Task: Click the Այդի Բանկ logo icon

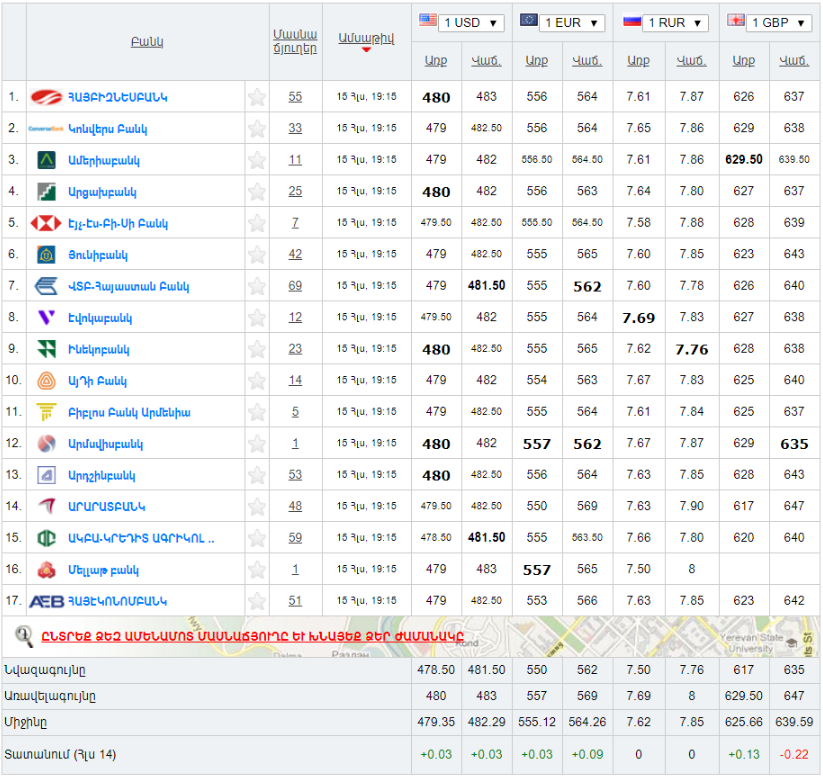Action: [x=46, y=381]
